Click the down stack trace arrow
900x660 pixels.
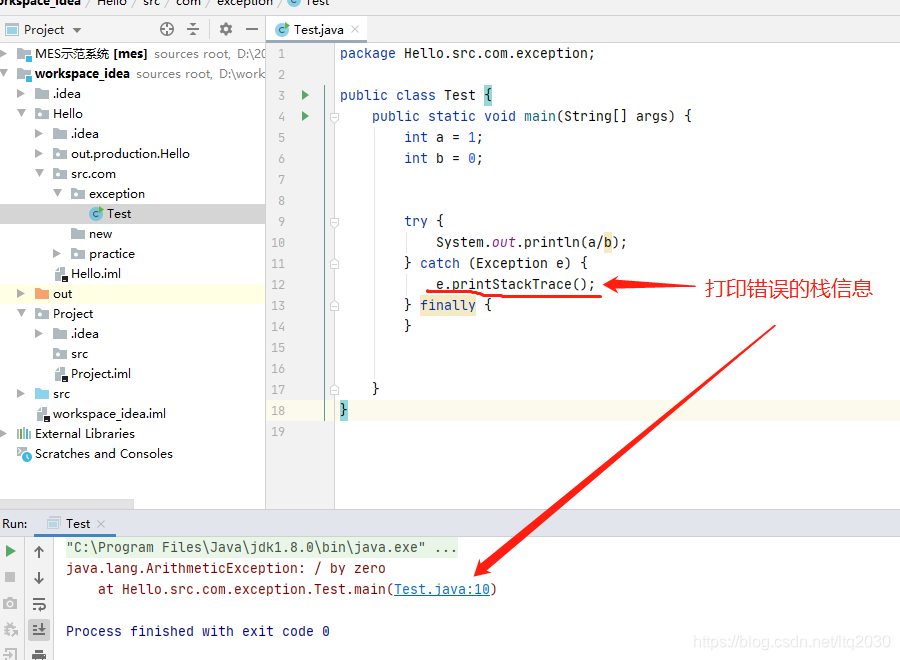coord(39,578)
